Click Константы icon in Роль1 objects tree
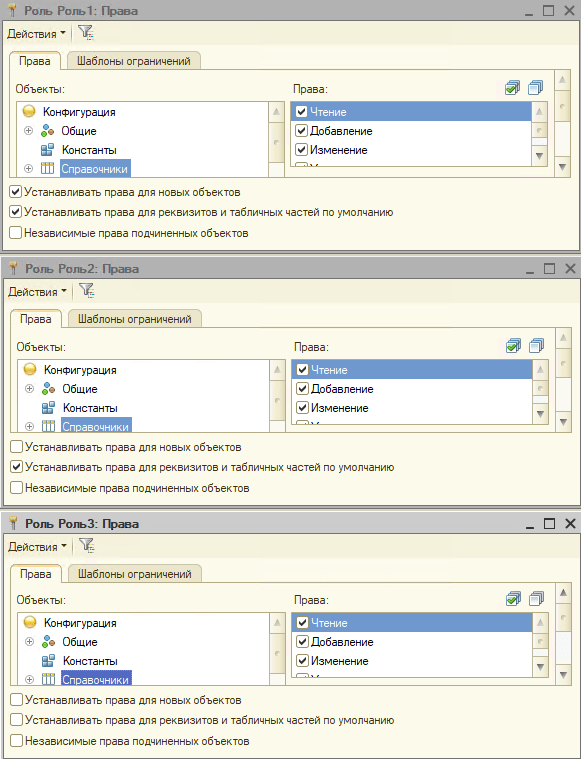 (47, 150)
